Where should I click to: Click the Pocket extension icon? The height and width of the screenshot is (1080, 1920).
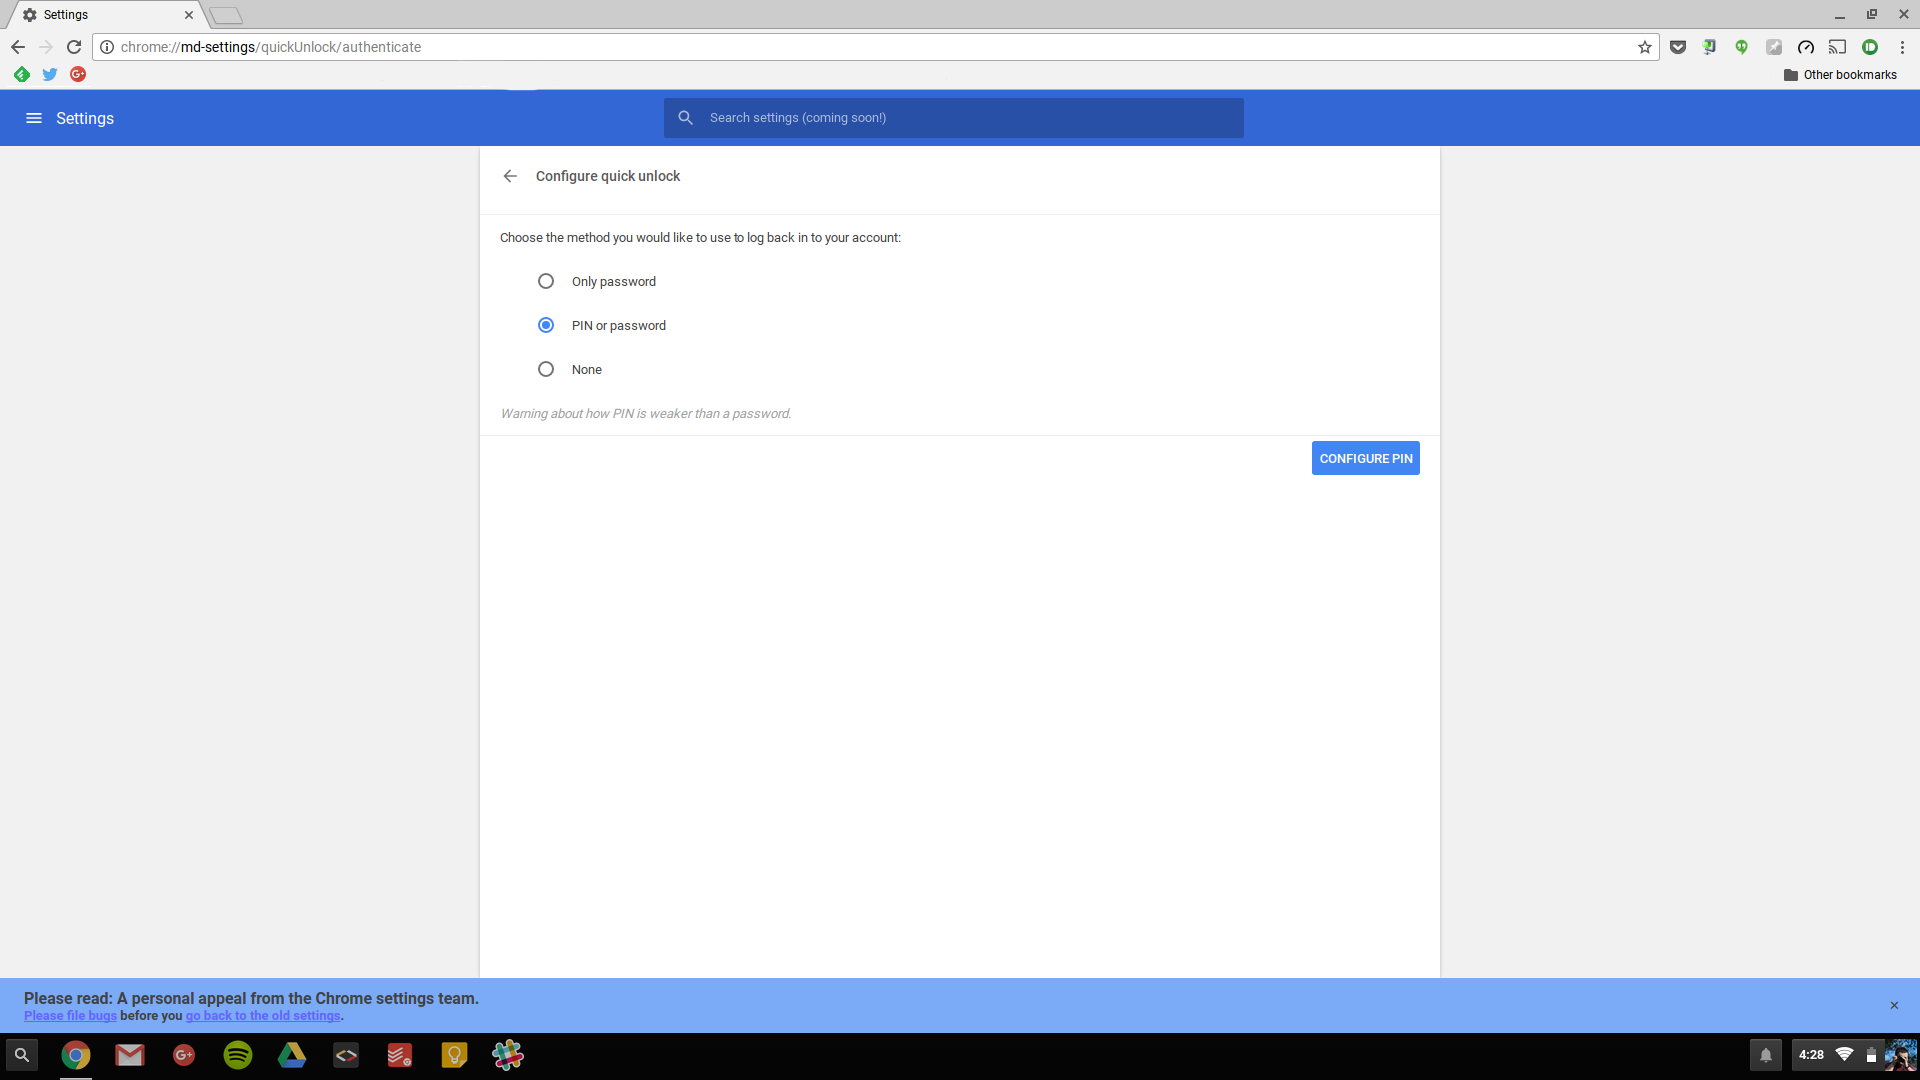click(1678, 47)
